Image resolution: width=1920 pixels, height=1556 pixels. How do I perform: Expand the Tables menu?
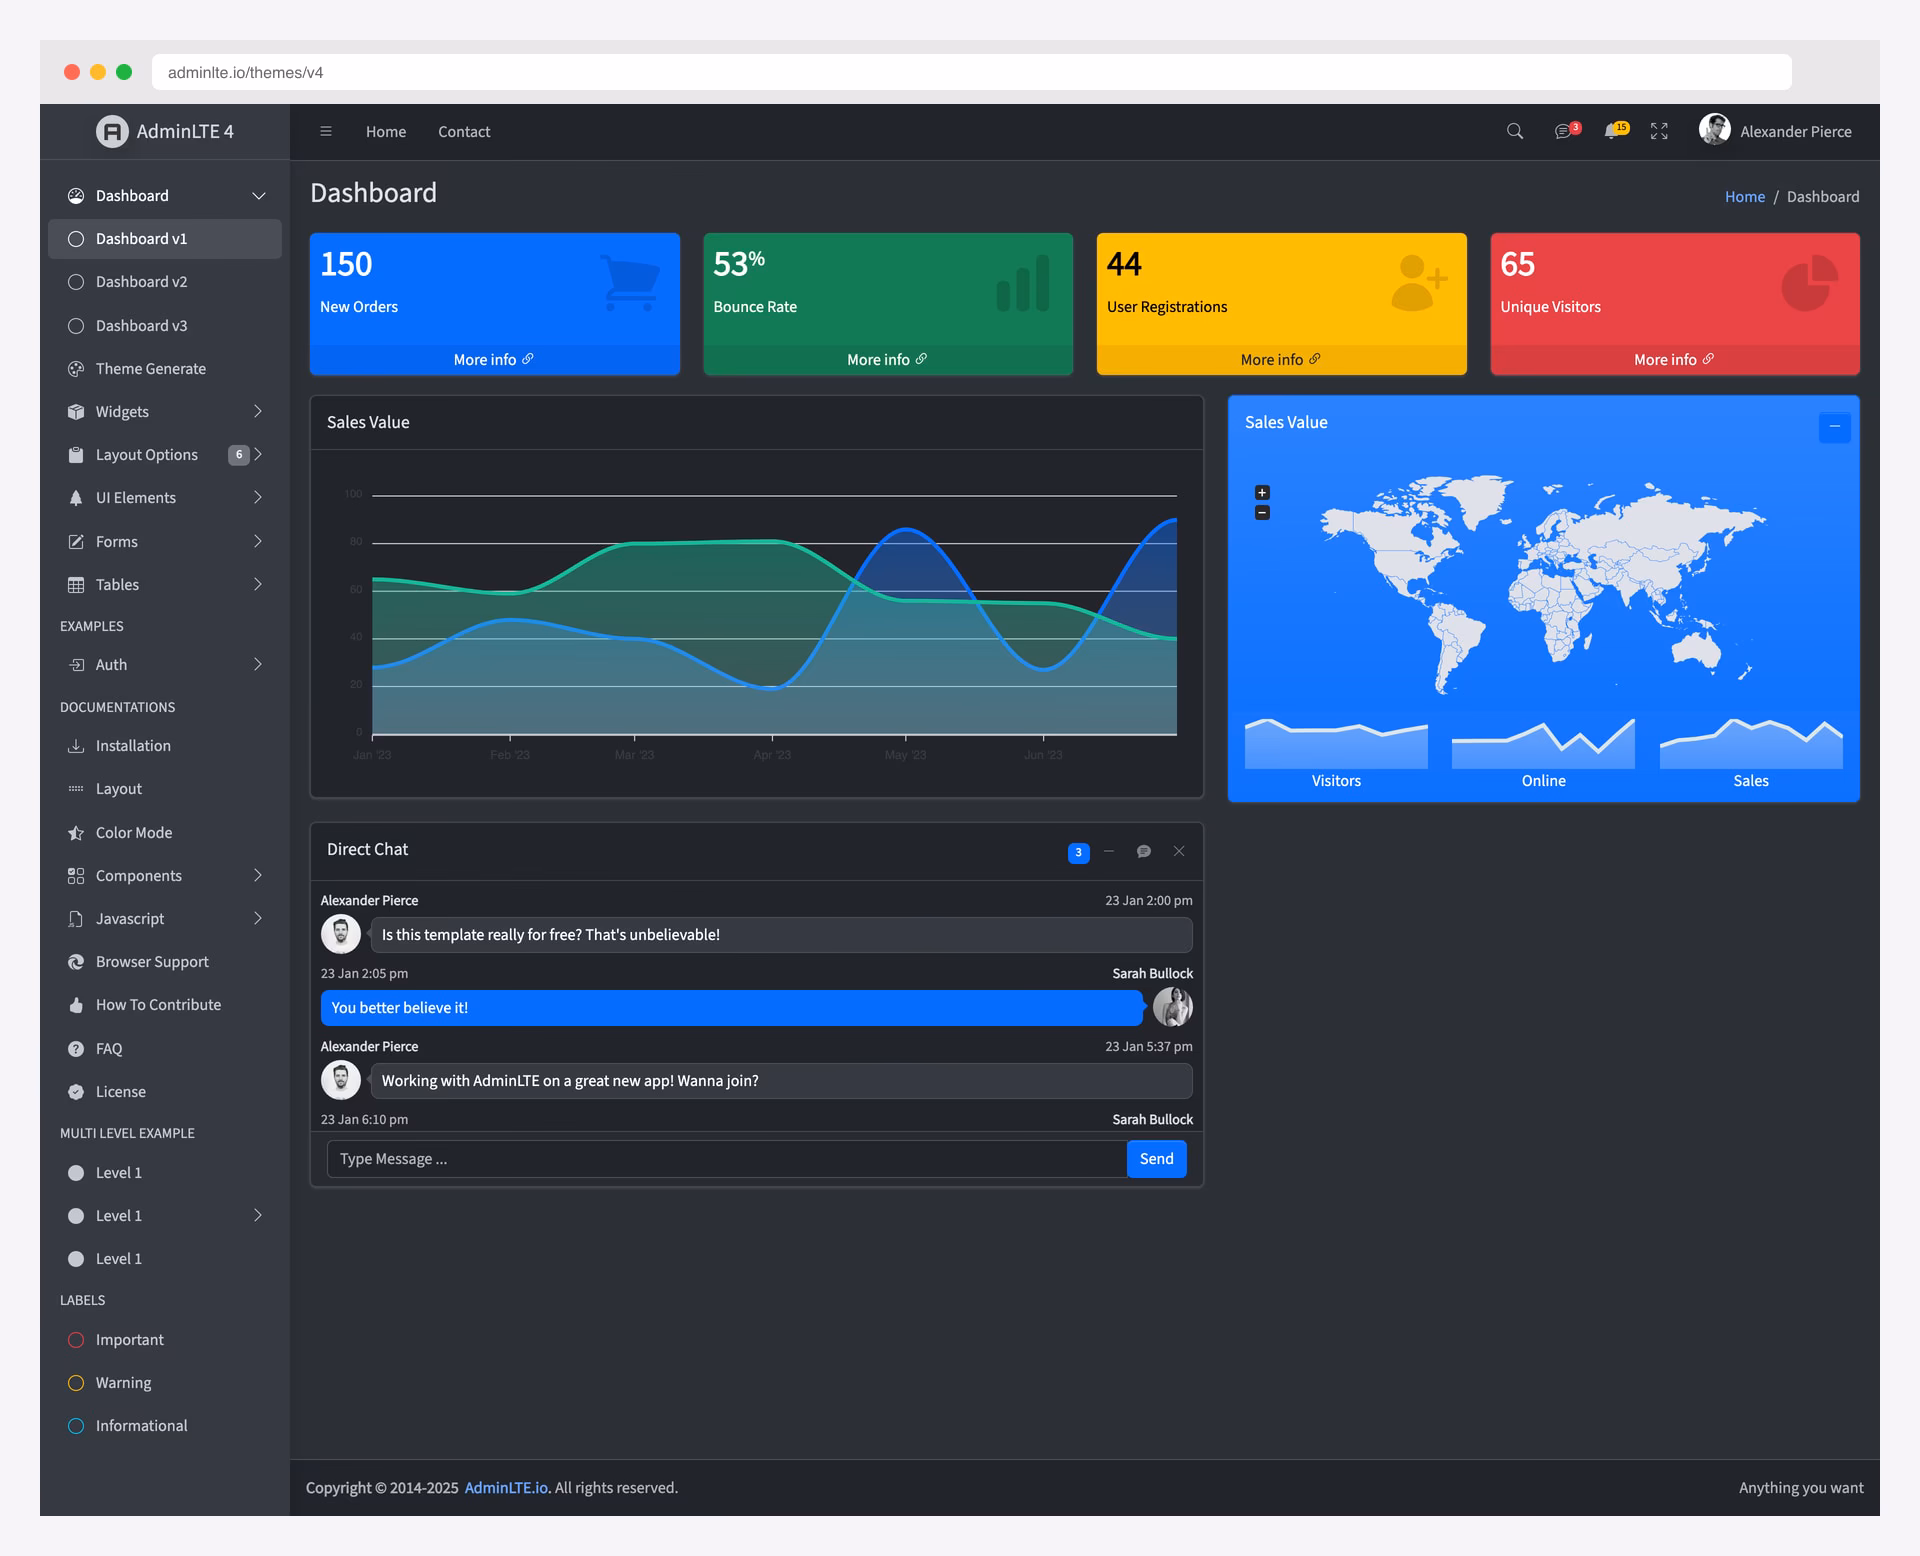[165, 585]
